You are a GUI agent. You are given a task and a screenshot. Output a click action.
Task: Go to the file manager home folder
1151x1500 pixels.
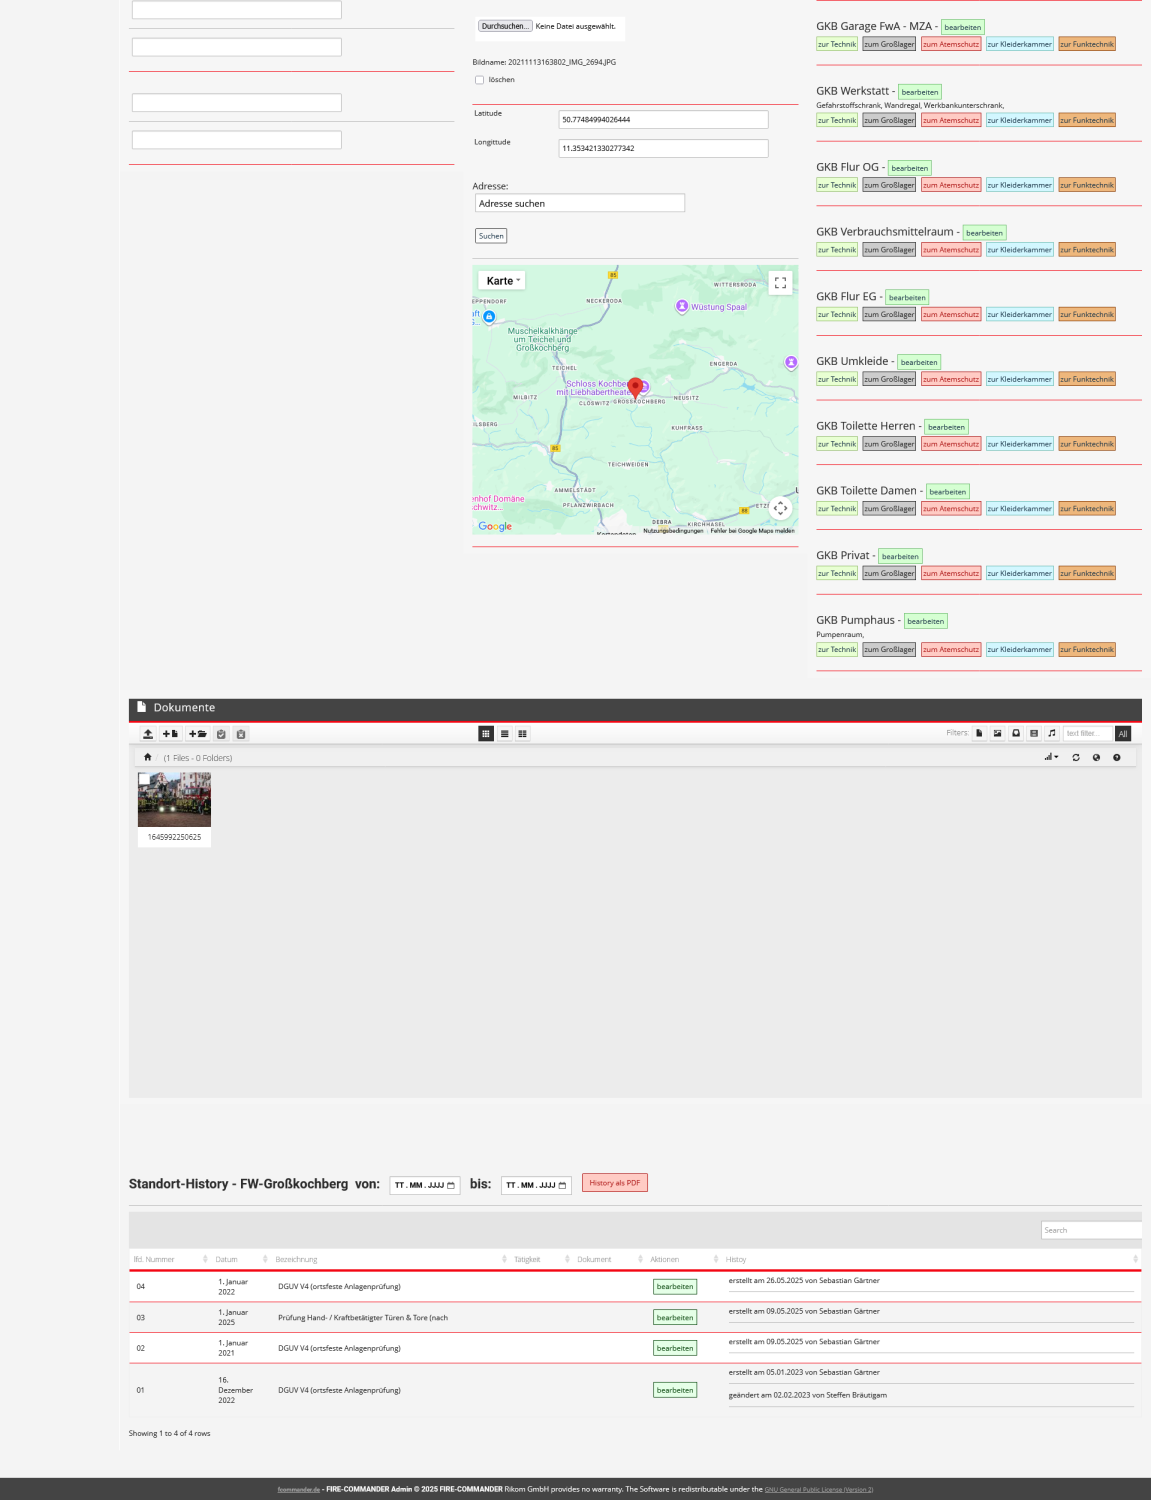(x=148, y=758)
